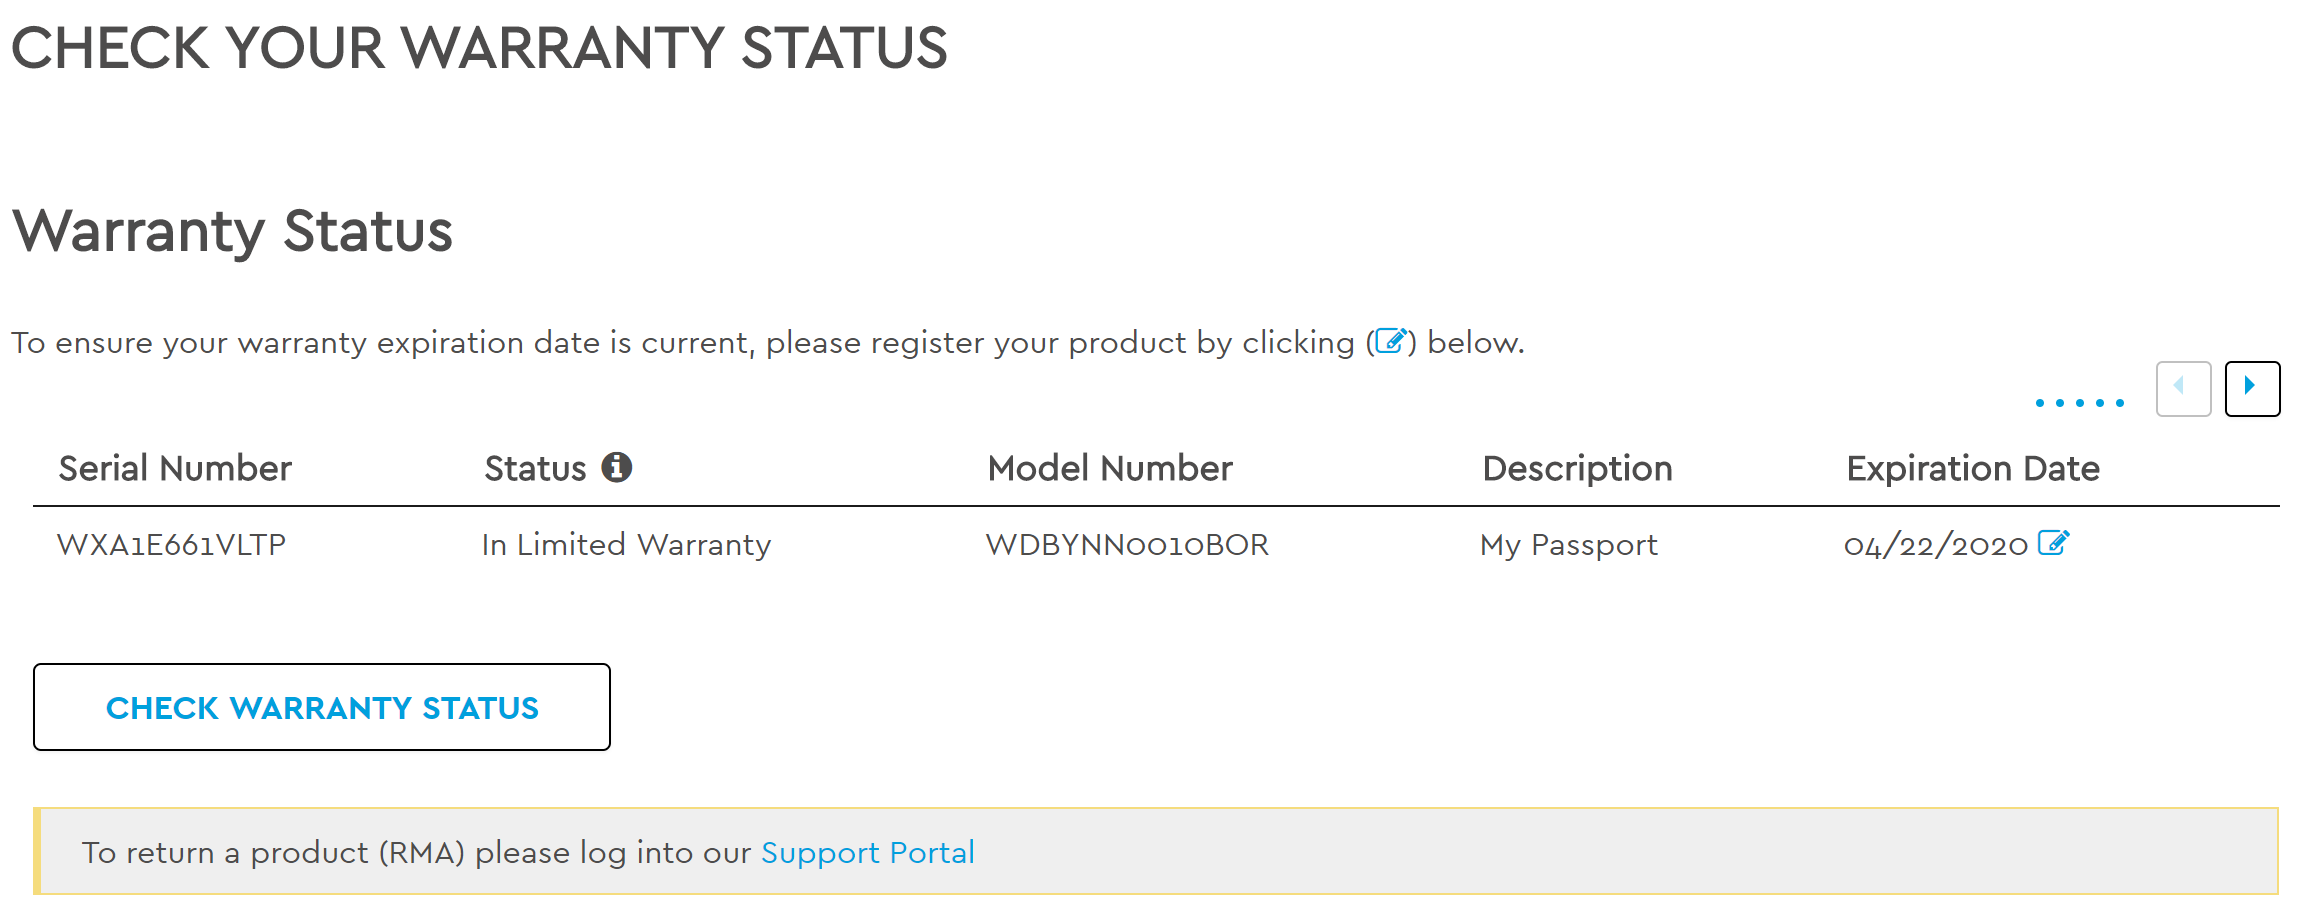Select model number WDBYNN0010BOR
2297x903 pixels.
point(1126,545)
